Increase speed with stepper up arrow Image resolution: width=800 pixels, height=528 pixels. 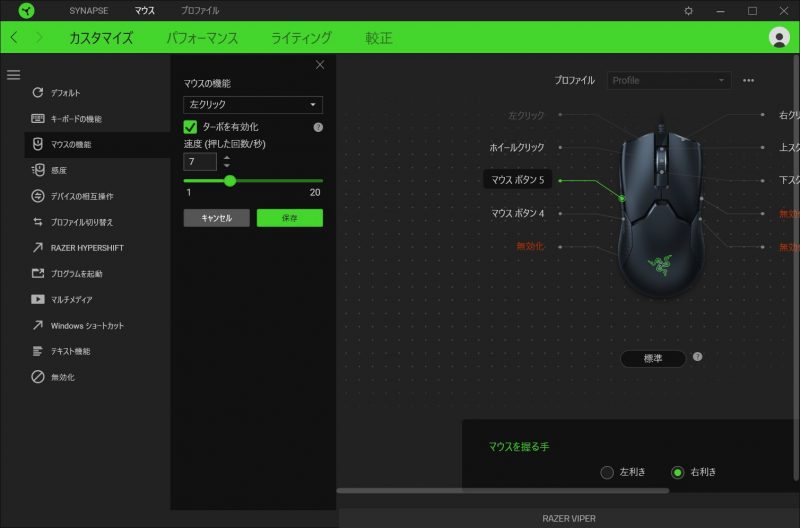[x=227, y=158]
